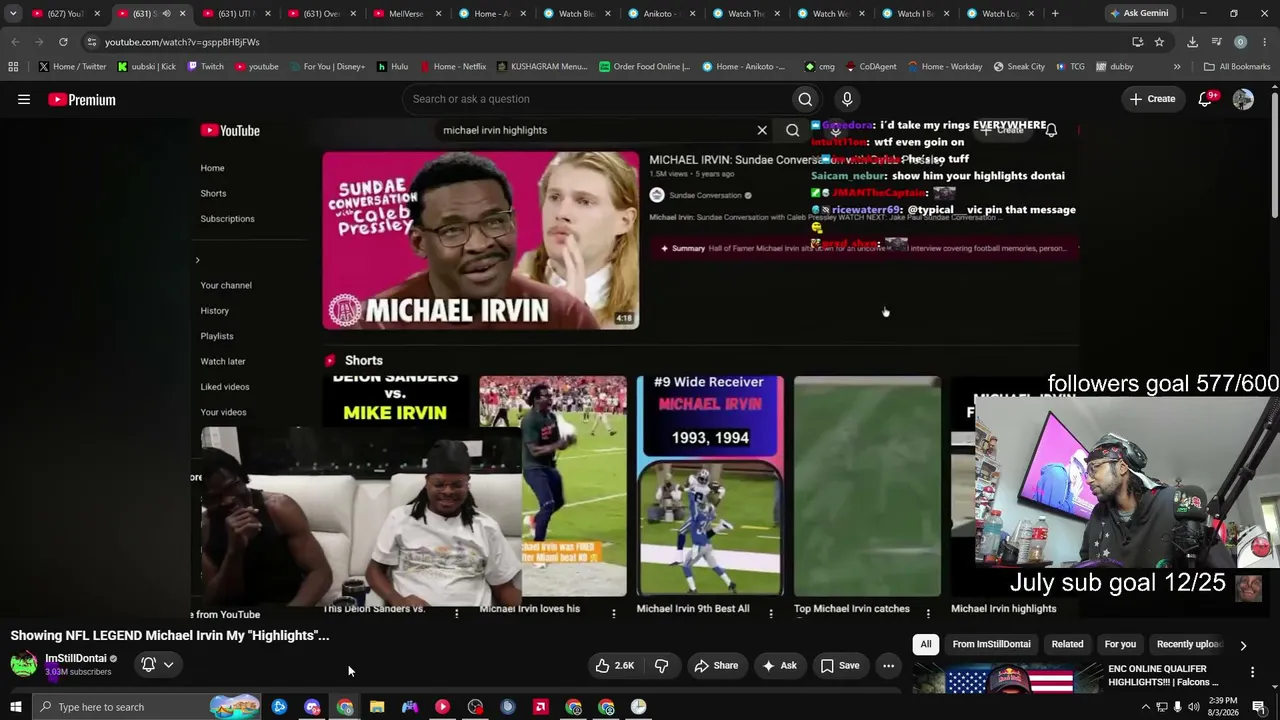Open Chrome three-dot menu
The width and height of the screenshot is (1280, 720).
(1264, 42)
